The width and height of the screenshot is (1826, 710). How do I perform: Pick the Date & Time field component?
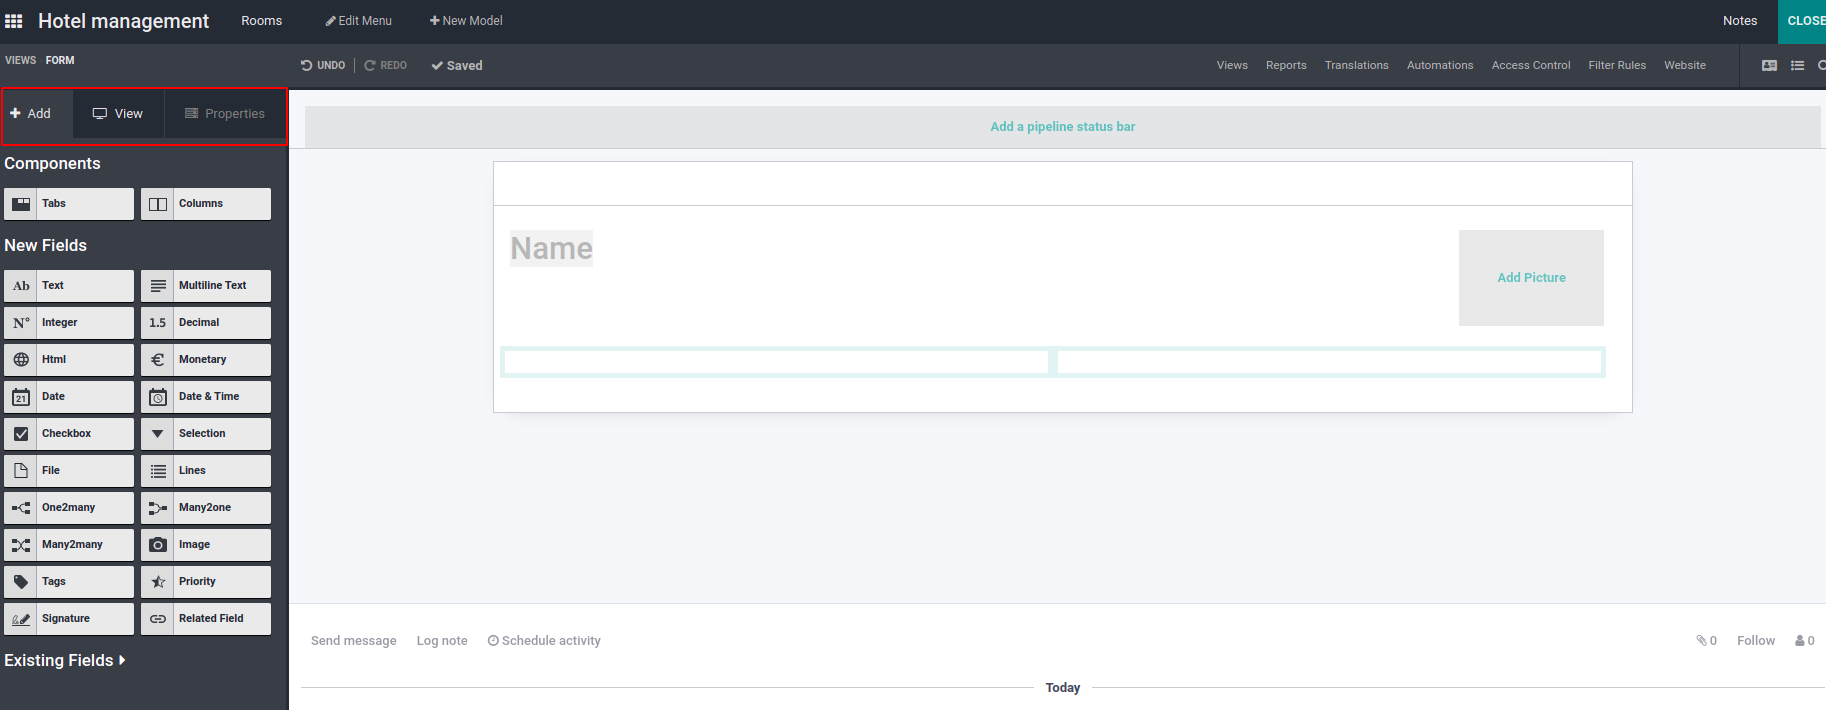click(x=206, y=397)
